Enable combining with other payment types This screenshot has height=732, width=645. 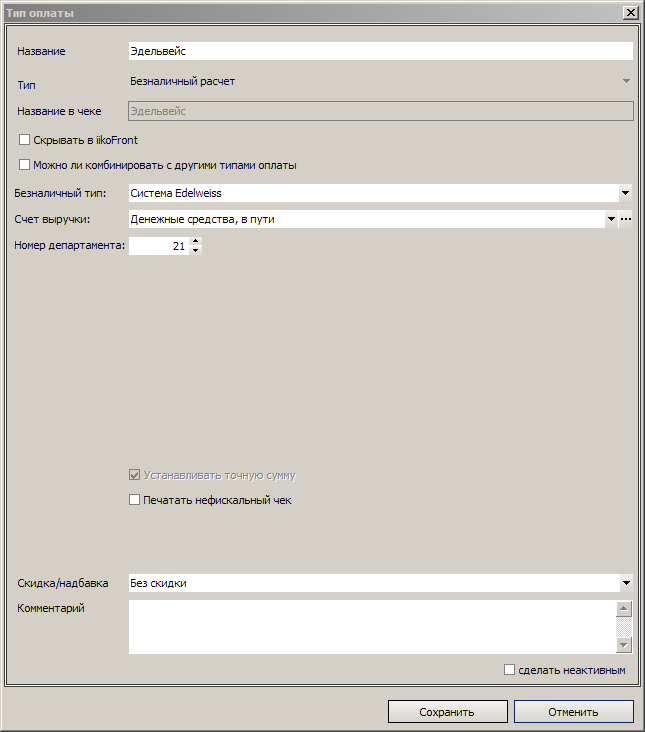(24, 165)
